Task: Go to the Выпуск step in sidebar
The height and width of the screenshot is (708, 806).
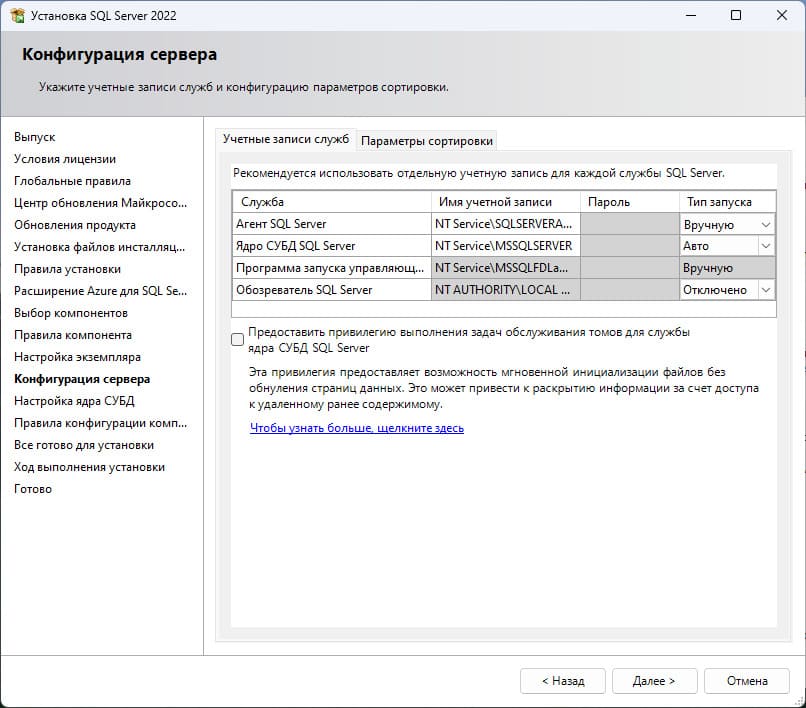Action: pyautogui.click(x=34, y=137)
